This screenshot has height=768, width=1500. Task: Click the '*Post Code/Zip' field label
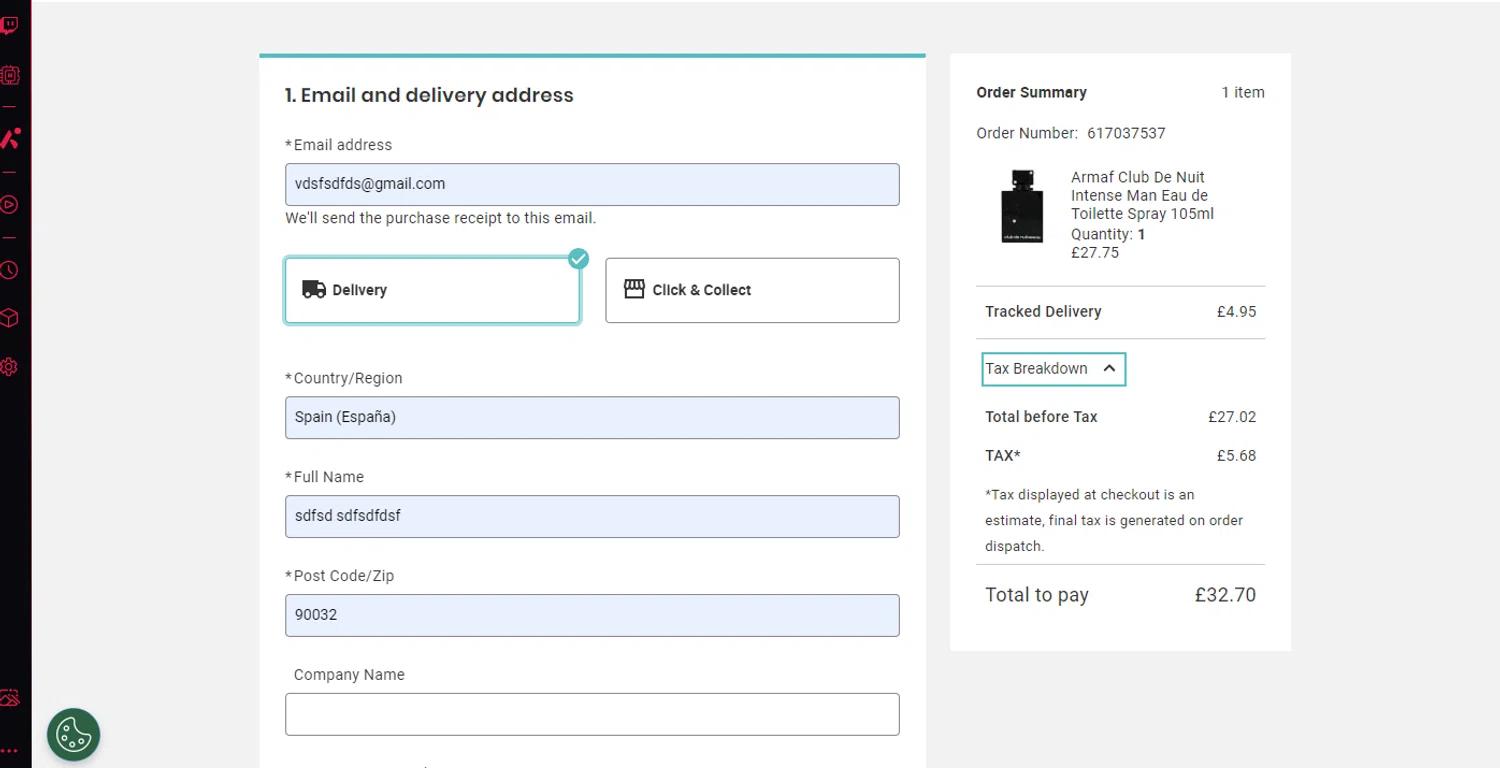(340, 576)
